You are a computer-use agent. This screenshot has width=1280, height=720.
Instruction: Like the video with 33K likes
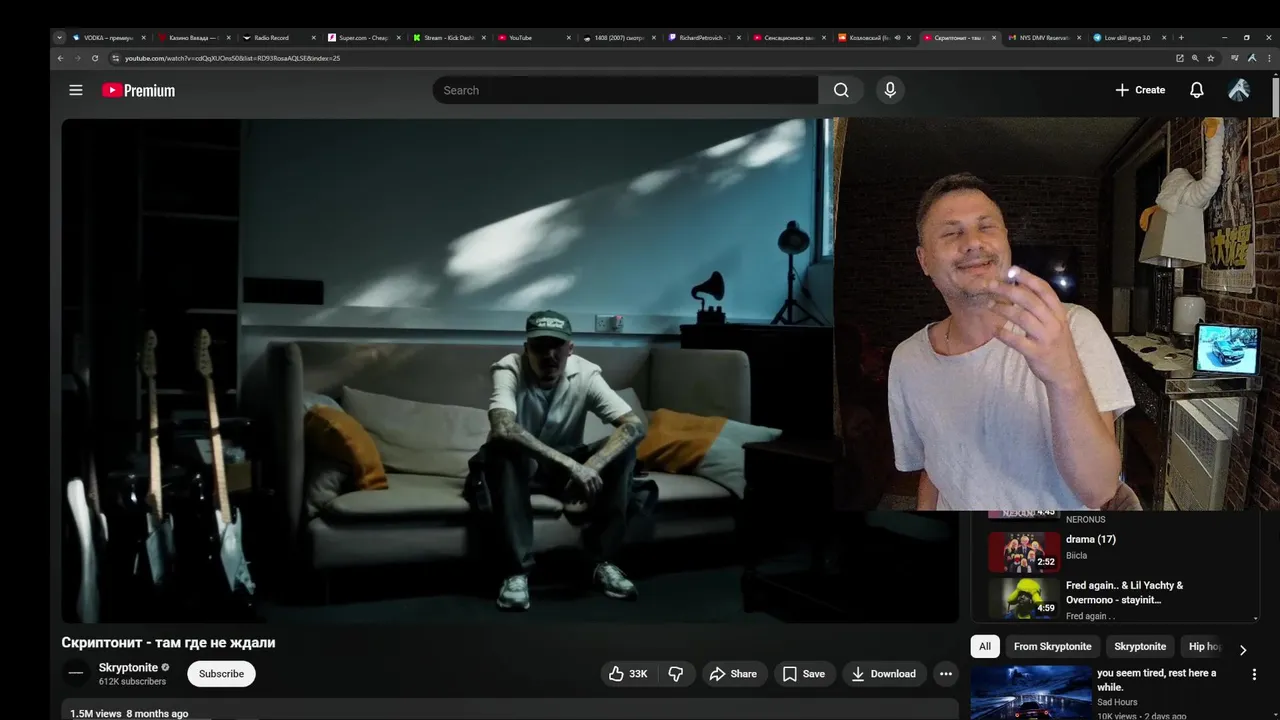628,674
